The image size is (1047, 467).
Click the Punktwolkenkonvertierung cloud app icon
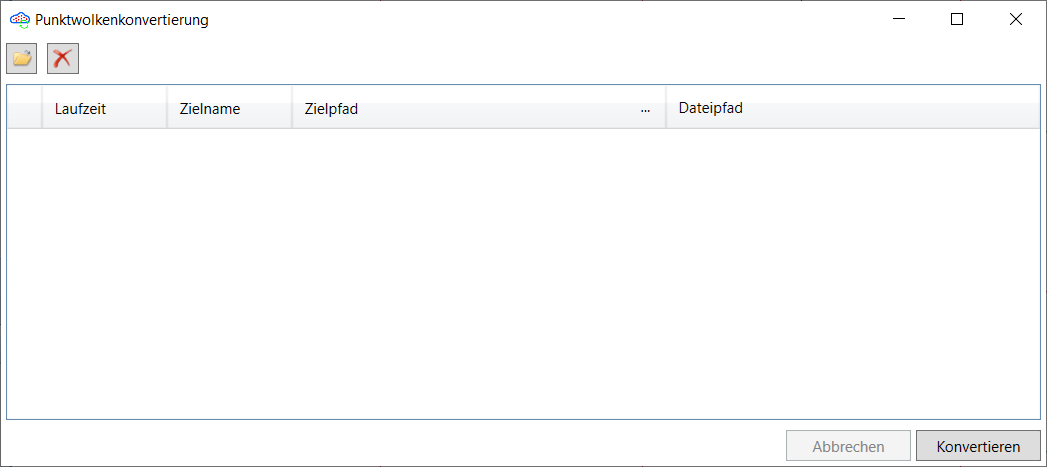point(19,19)
